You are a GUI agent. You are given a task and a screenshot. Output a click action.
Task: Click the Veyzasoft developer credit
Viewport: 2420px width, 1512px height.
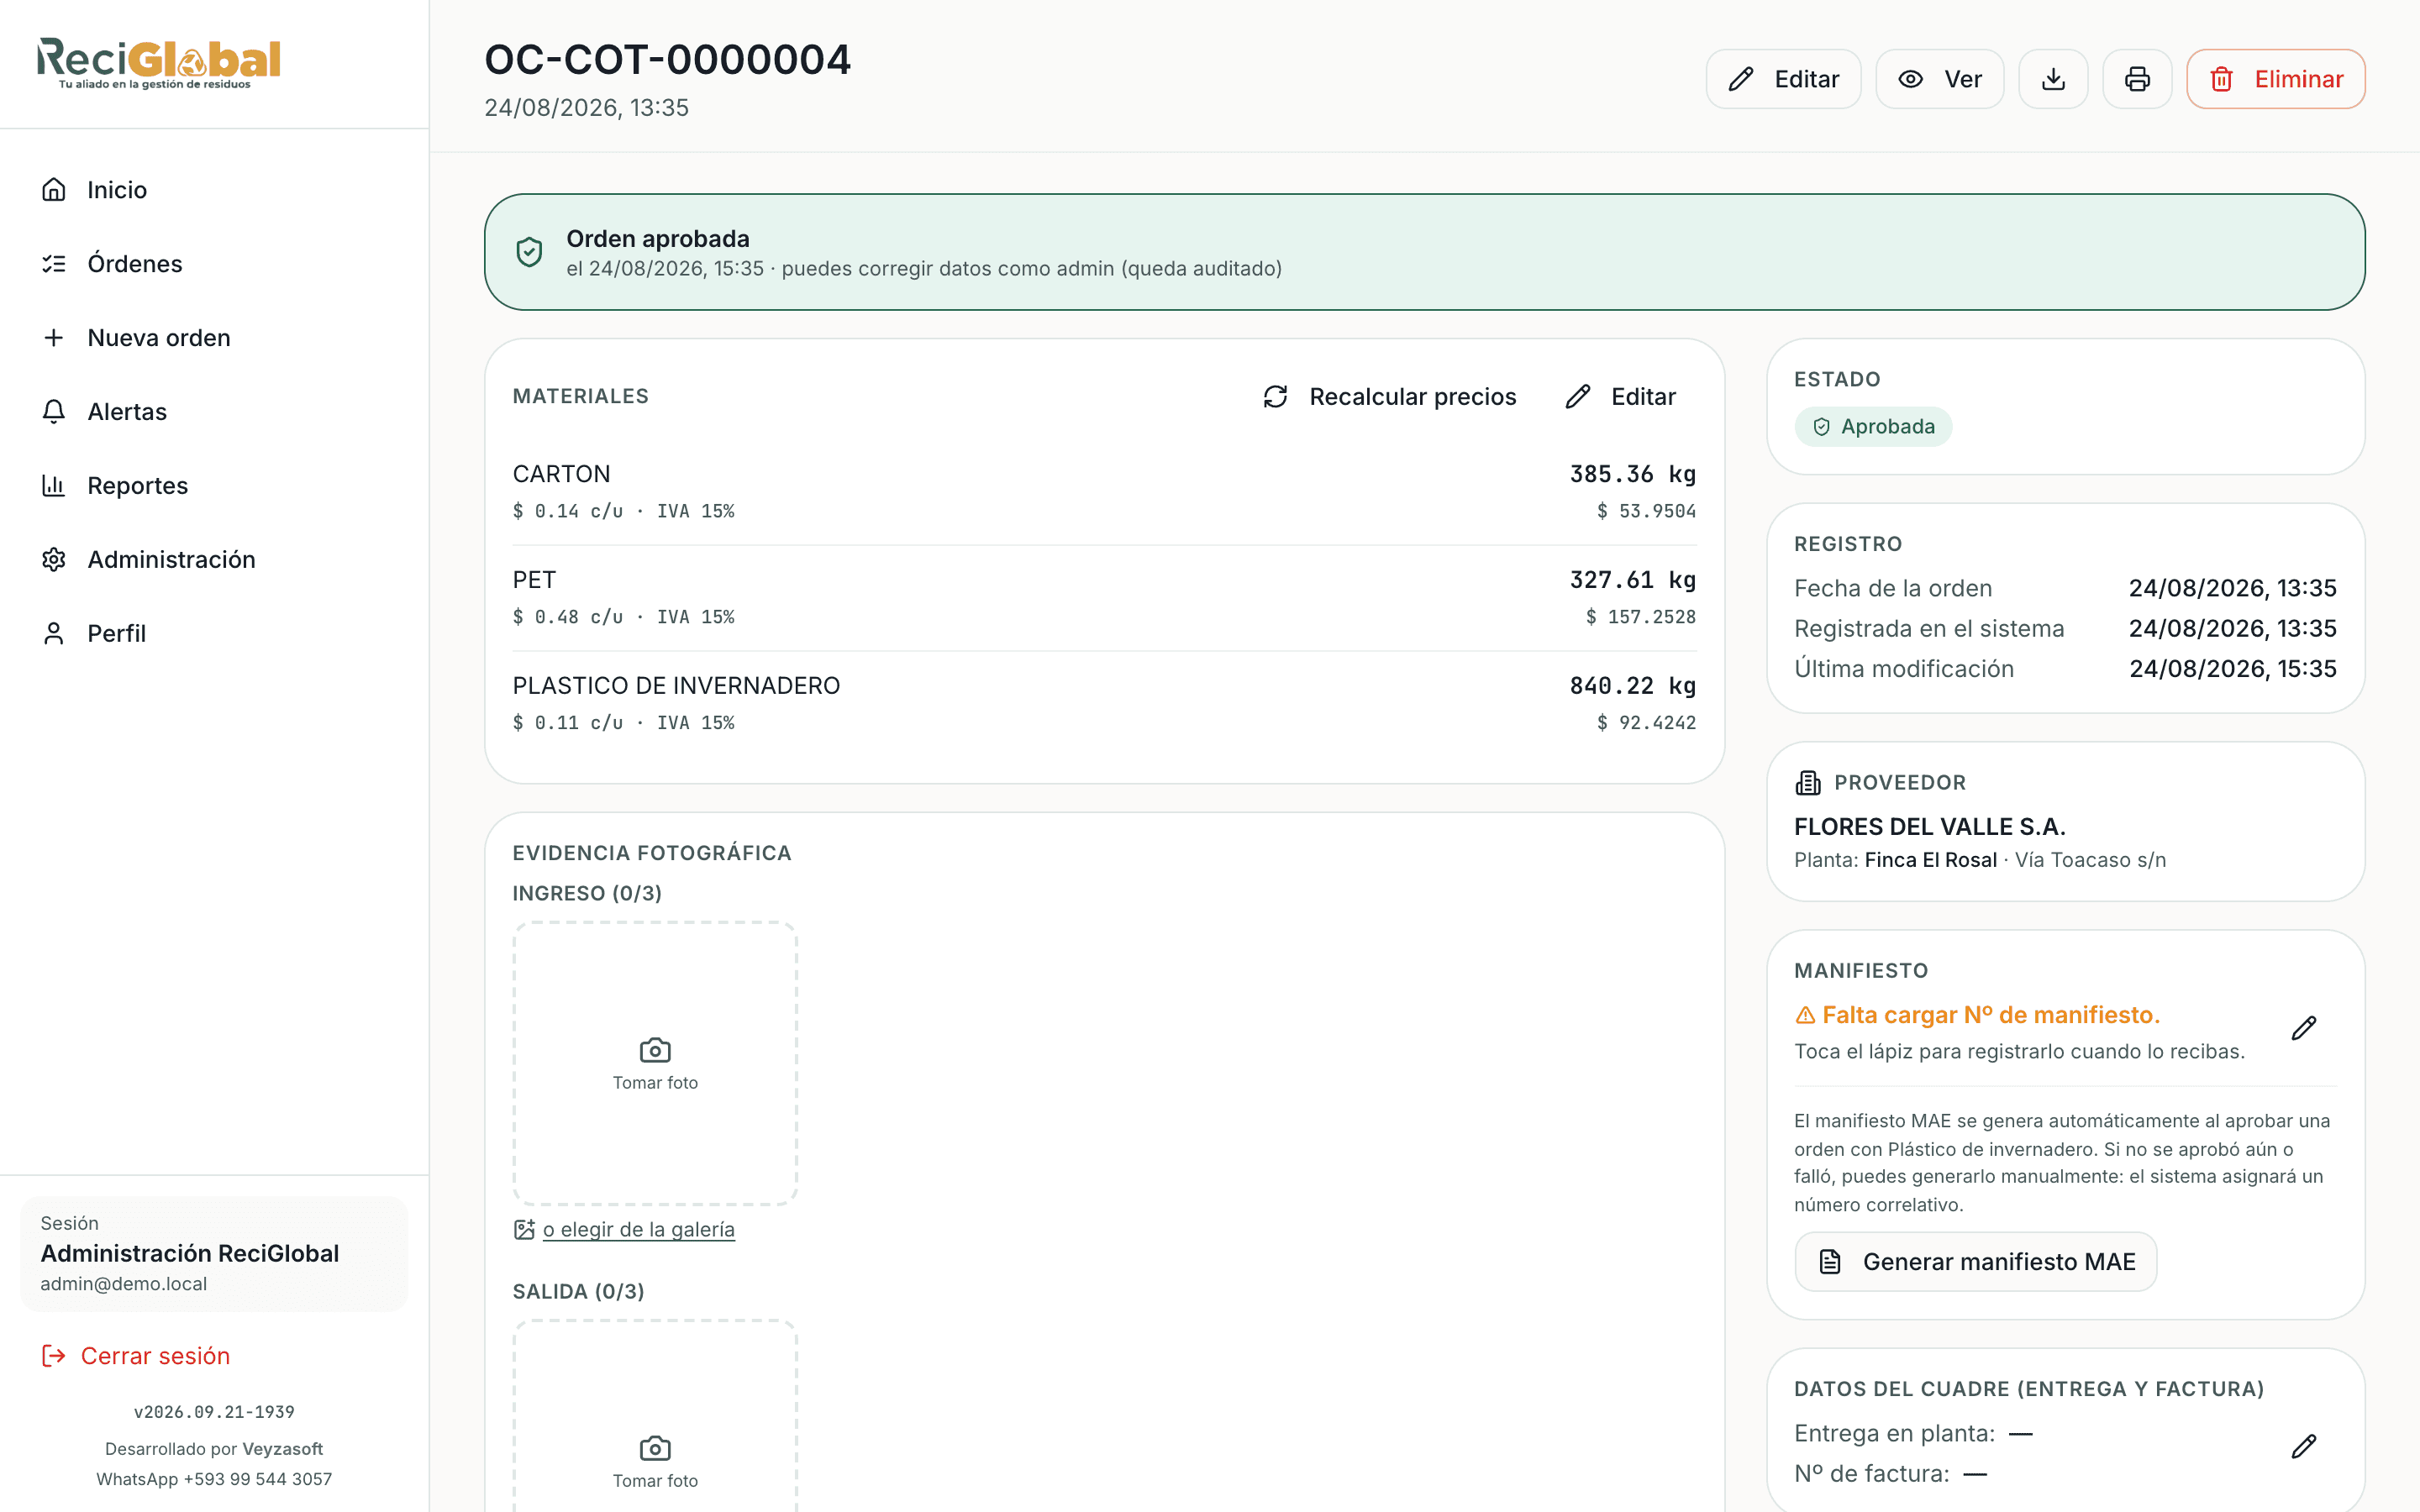click(283, 1449)
